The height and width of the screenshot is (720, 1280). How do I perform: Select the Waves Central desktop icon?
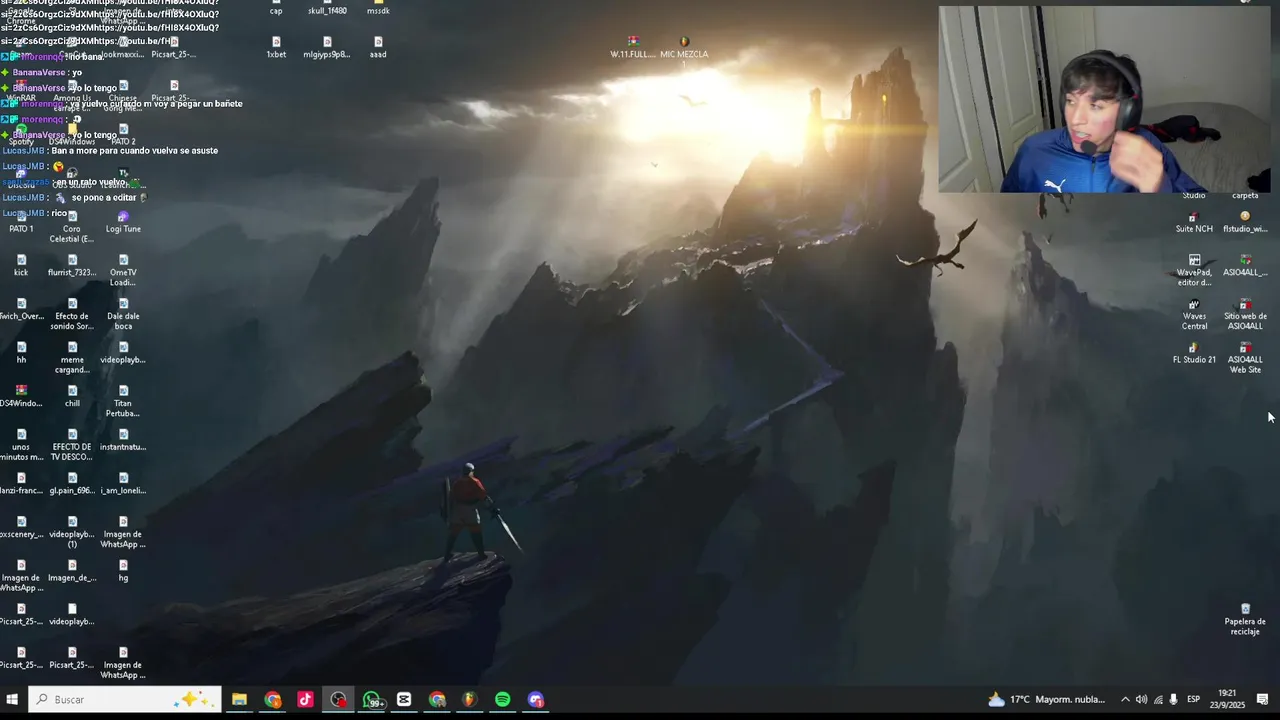(x=1194, y=314)
